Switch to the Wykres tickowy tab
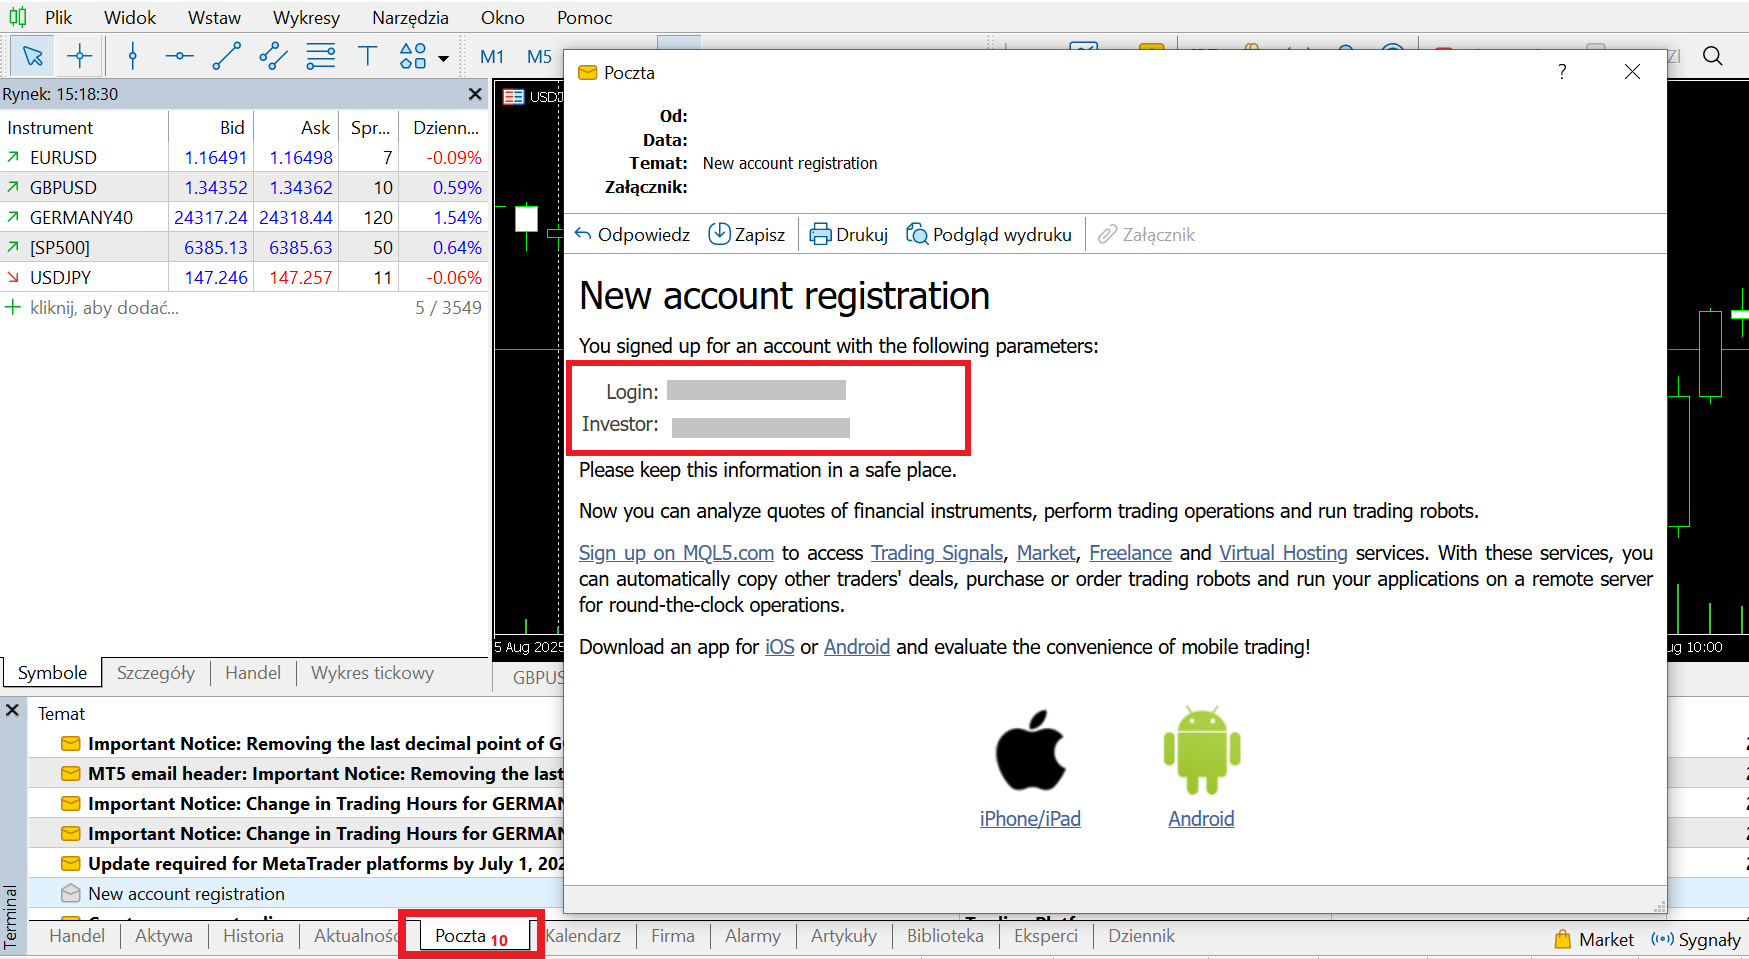The image size is (1749, 959). coord(372,673)
